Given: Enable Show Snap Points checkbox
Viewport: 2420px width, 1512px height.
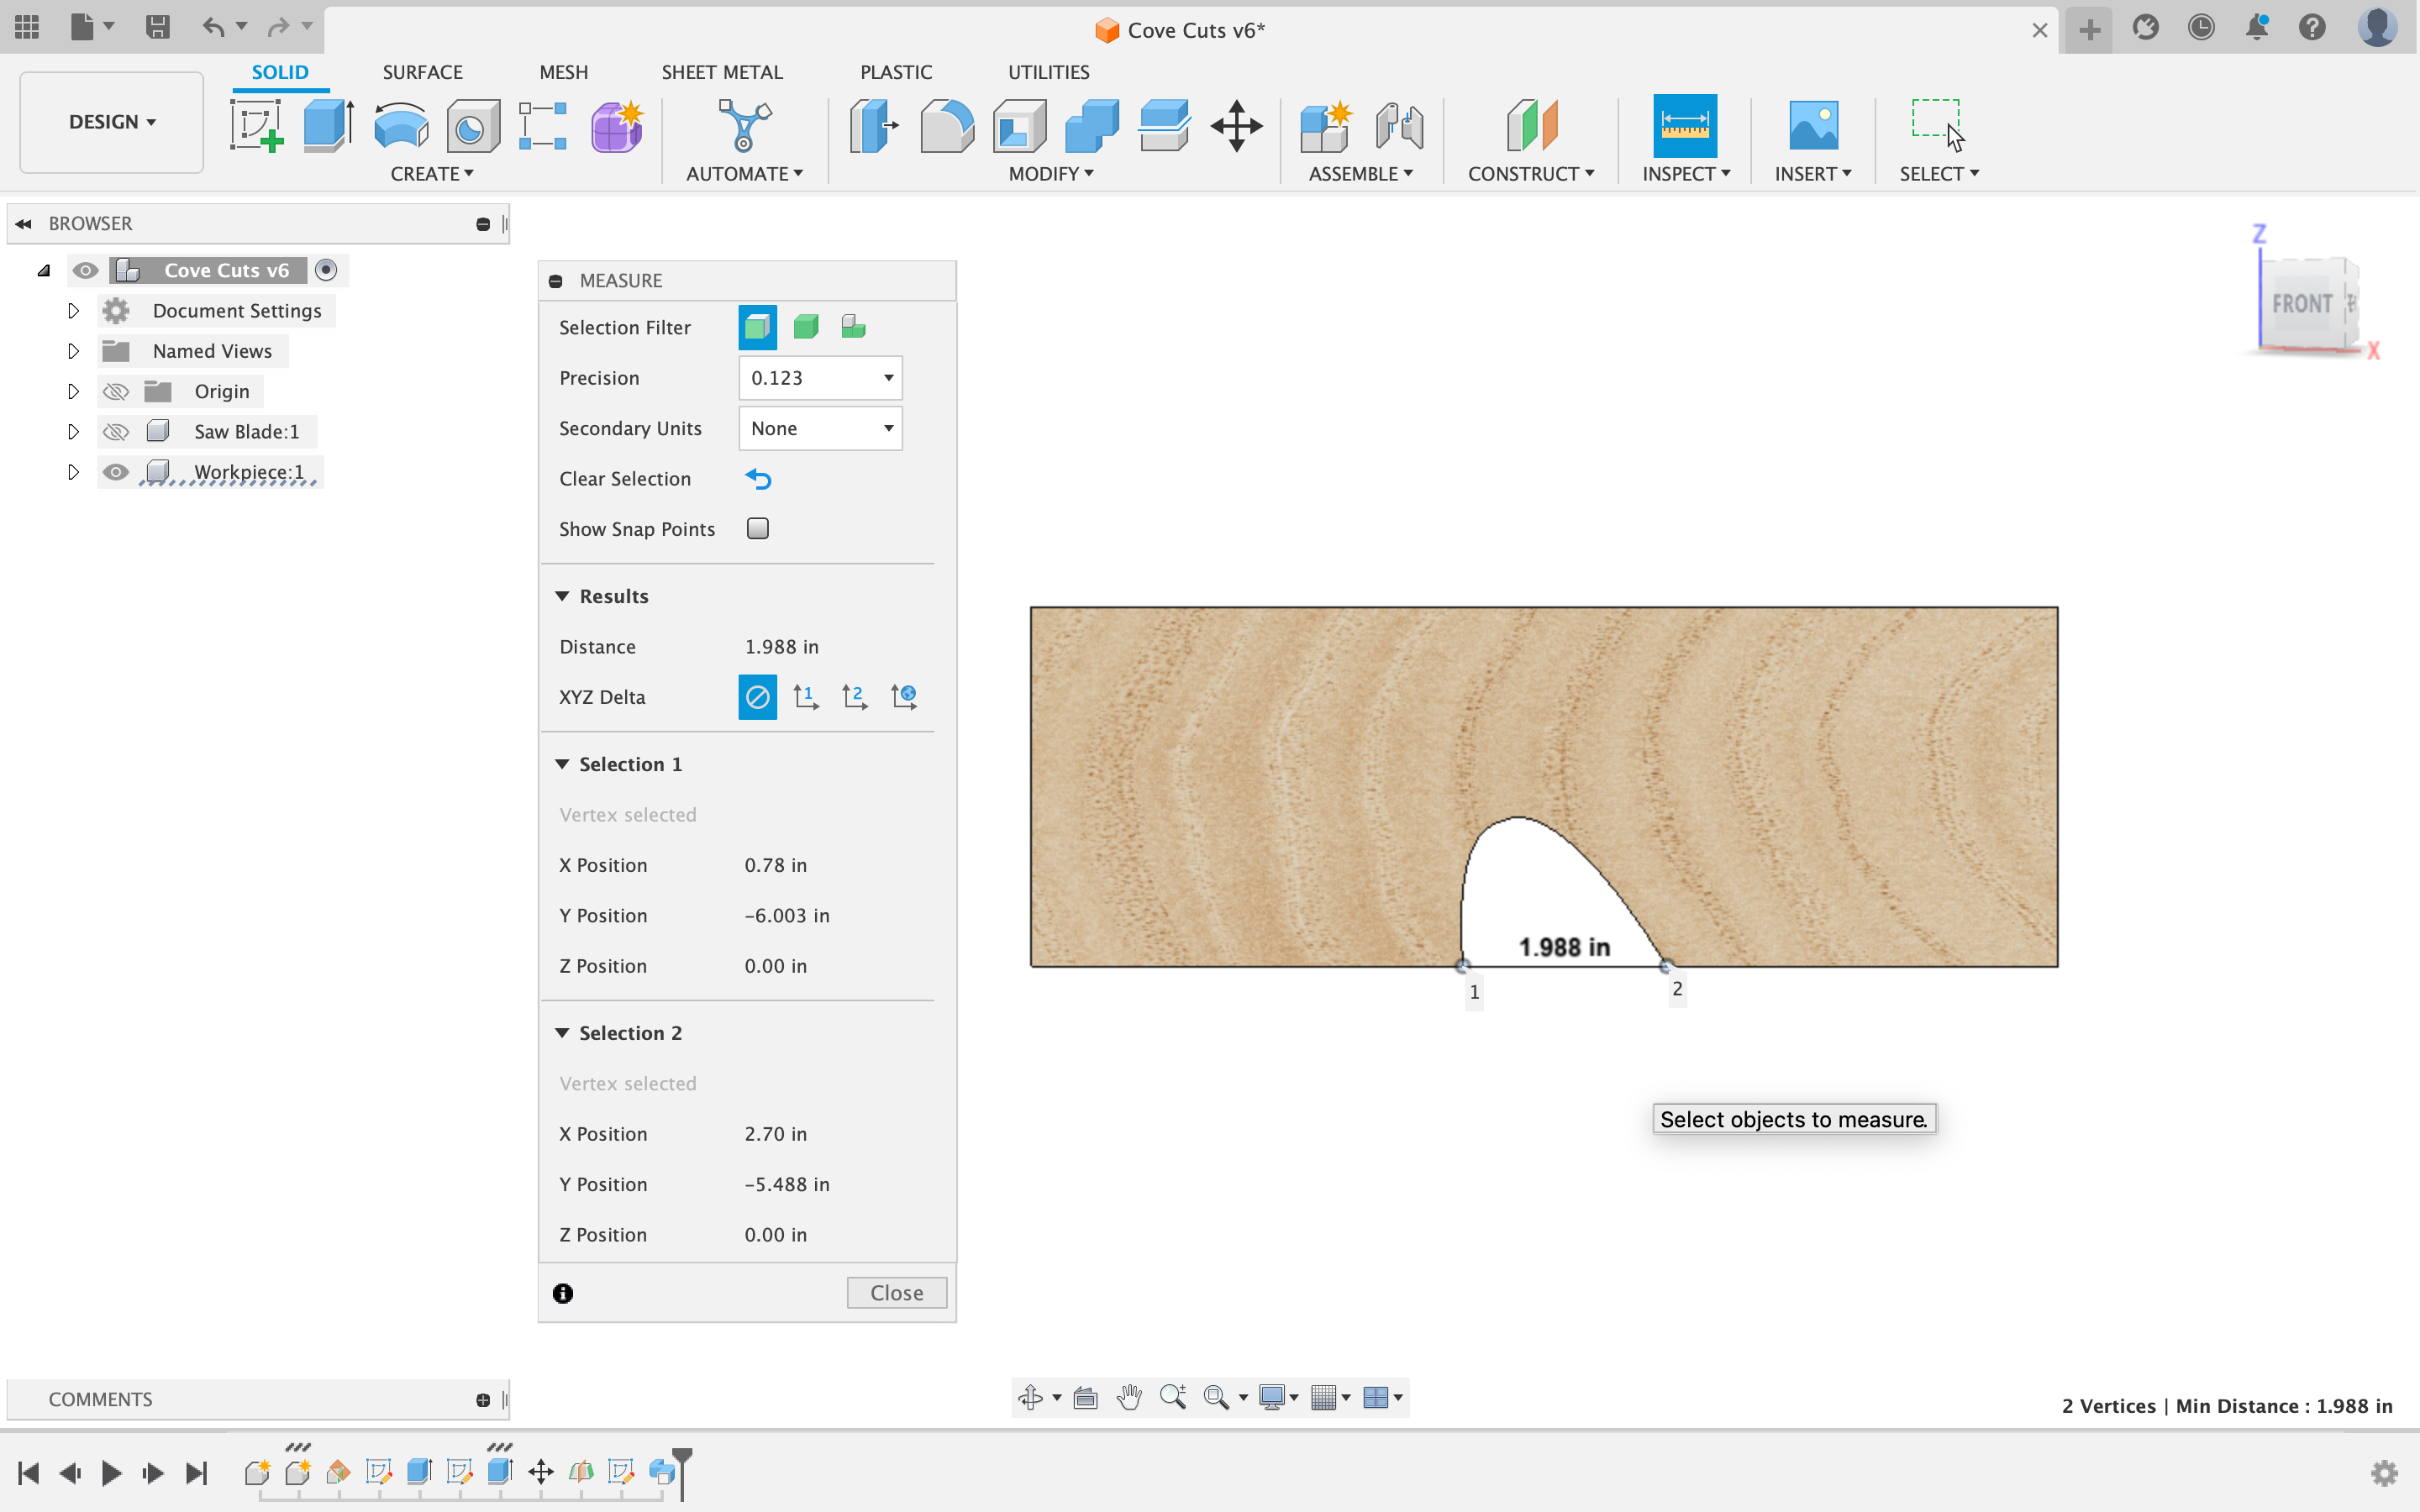Looking at the screenshot, I should coord(756,529).
